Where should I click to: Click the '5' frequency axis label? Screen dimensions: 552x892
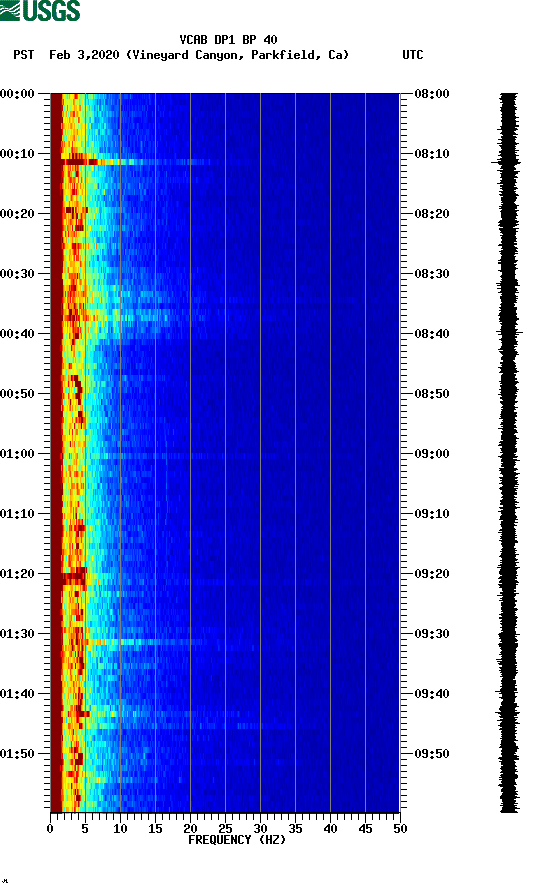tap(85, 829)
